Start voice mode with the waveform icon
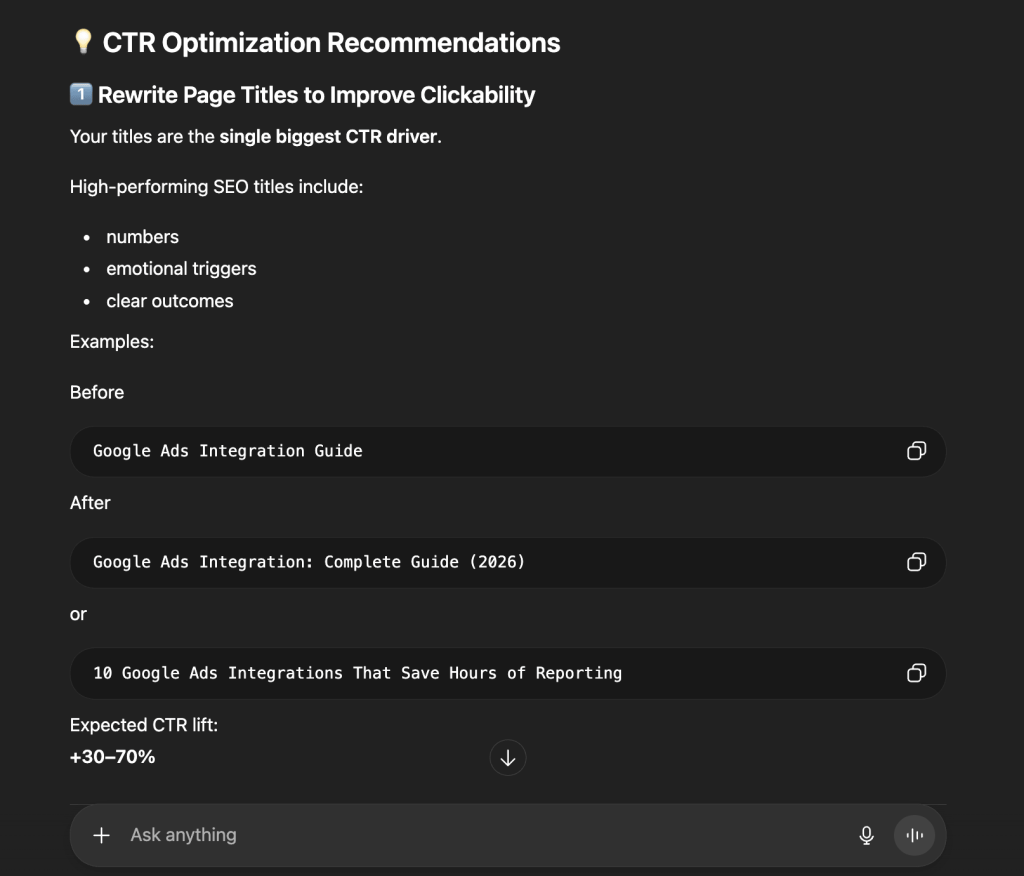Screen dimensions: 1024x876 click(x=914, y=835)
